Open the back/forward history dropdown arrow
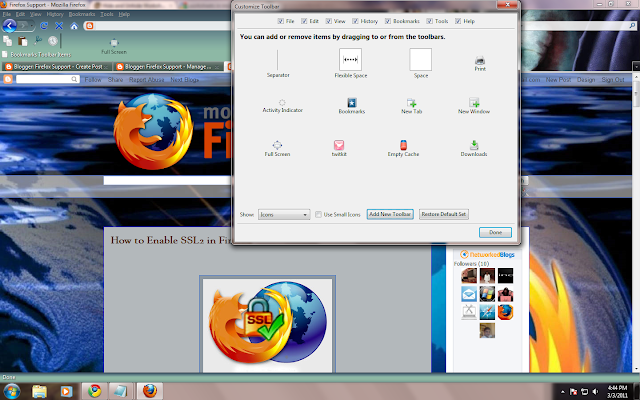Screen dimensions: 640x400 click(x=33, y=26)
